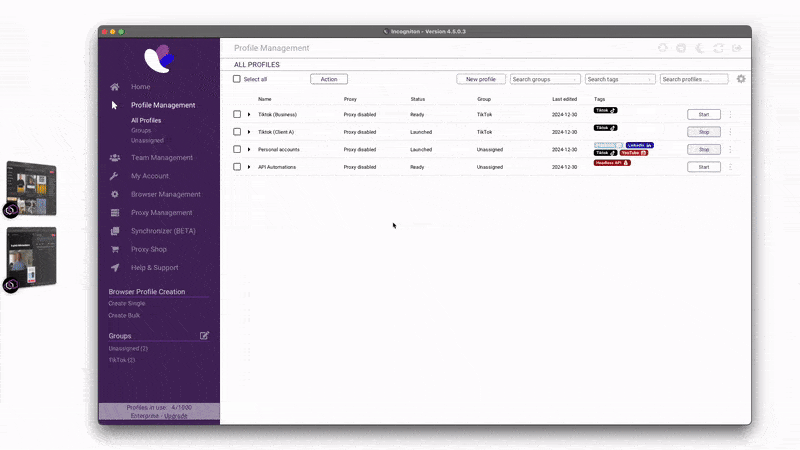This screenshot has height=450, width=800.
Task: Stop the Tiktok (Client A) profile
Action: [704, 132]
